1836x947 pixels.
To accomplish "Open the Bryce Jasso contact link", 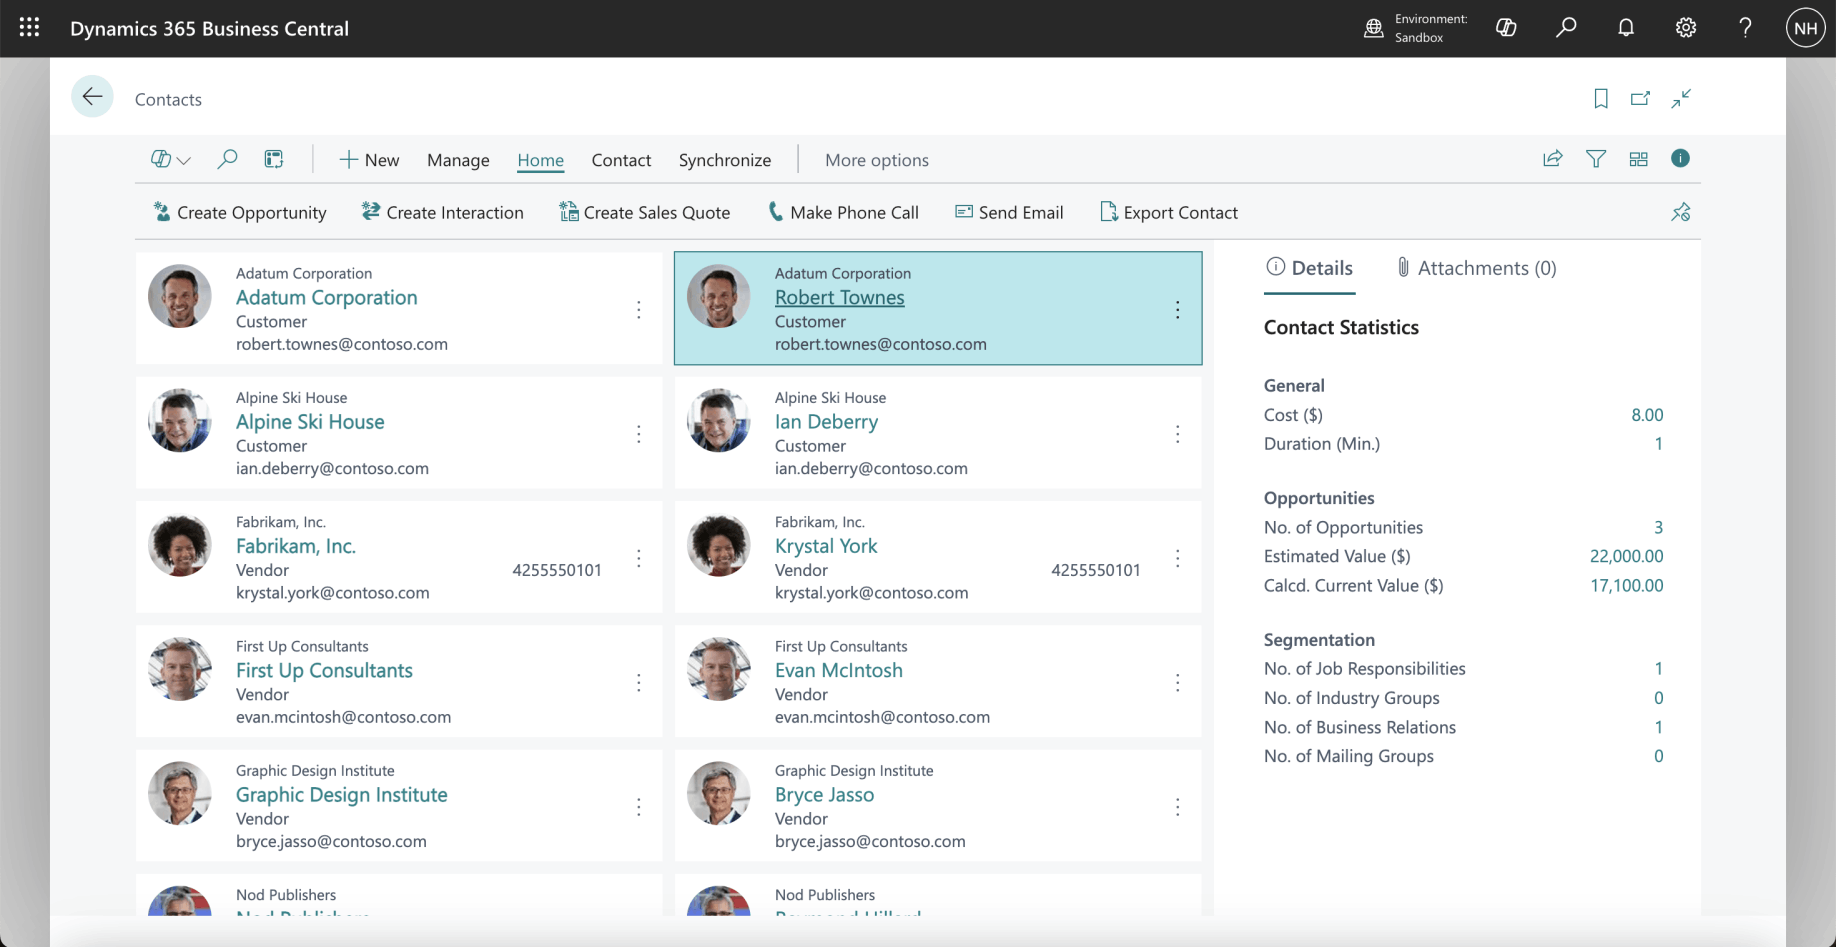I will [x=824, y=795].
